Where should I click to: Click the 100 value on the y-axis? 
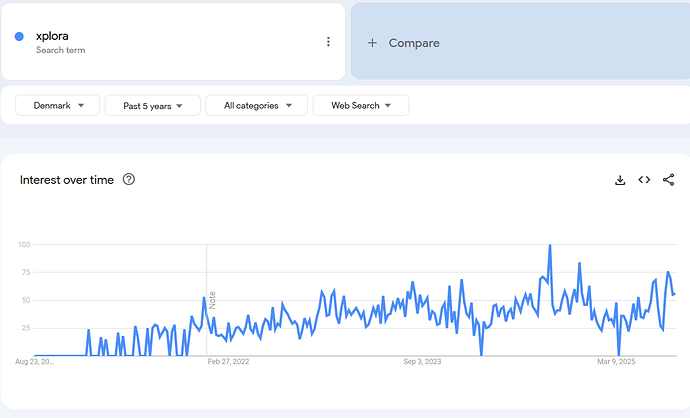[25, 245]
